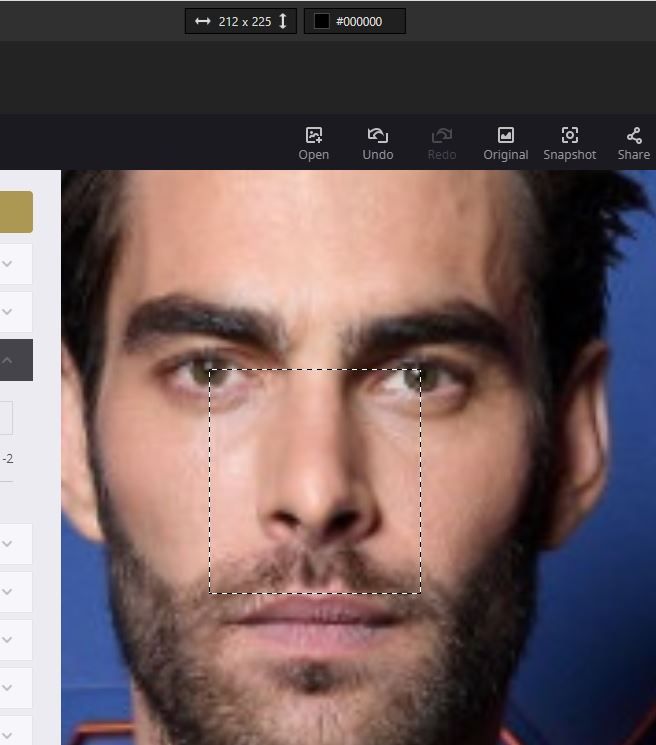The height and width of the screenshot is (745, 656).
Task: Expand the fourth collapsed section below -2
Action: pyautogui.click(x=8, y=688)
